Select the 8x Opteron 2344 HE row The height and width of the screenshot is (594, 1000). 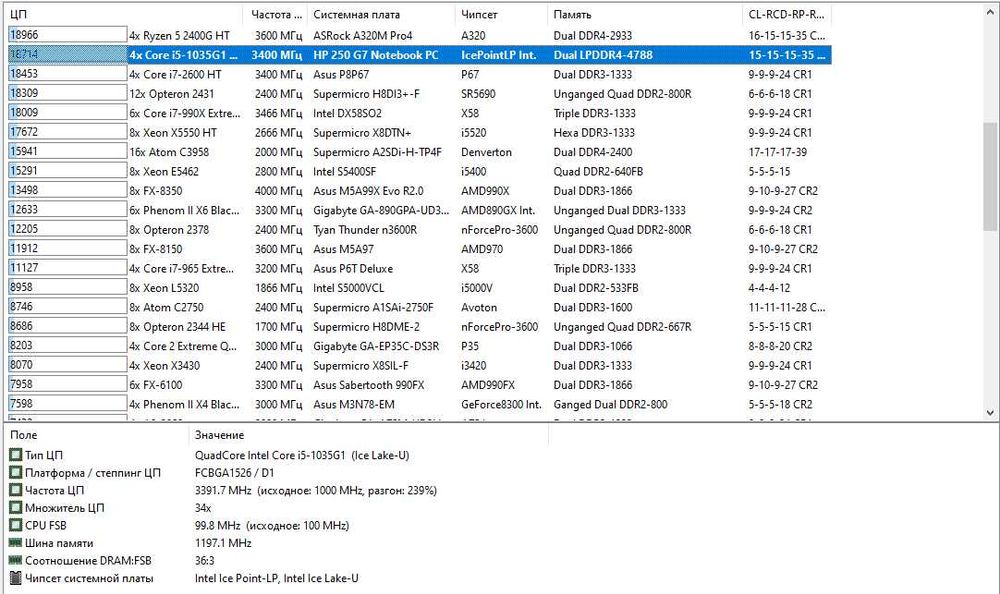[x=420, y=327]
